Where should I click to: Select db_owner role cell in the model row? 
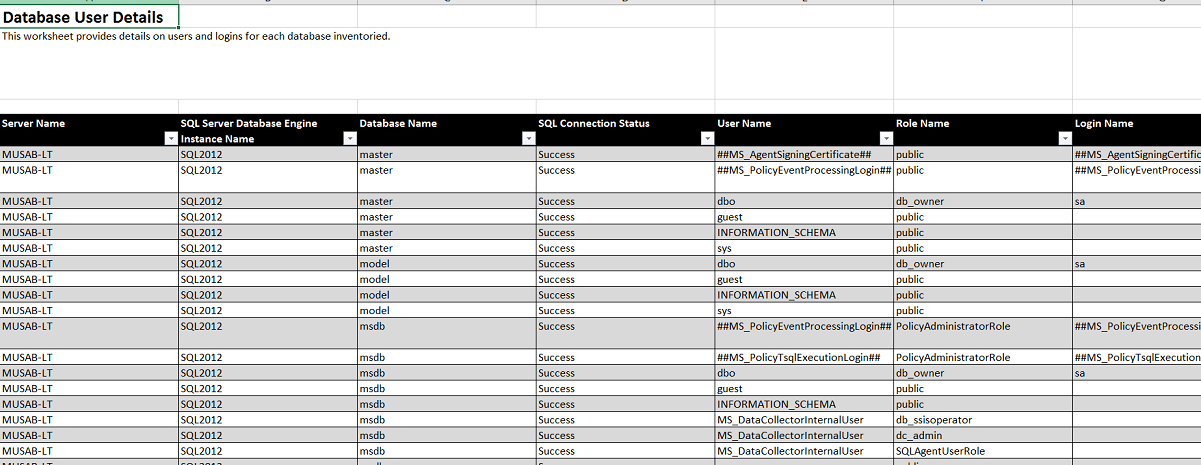coord(983,264)
